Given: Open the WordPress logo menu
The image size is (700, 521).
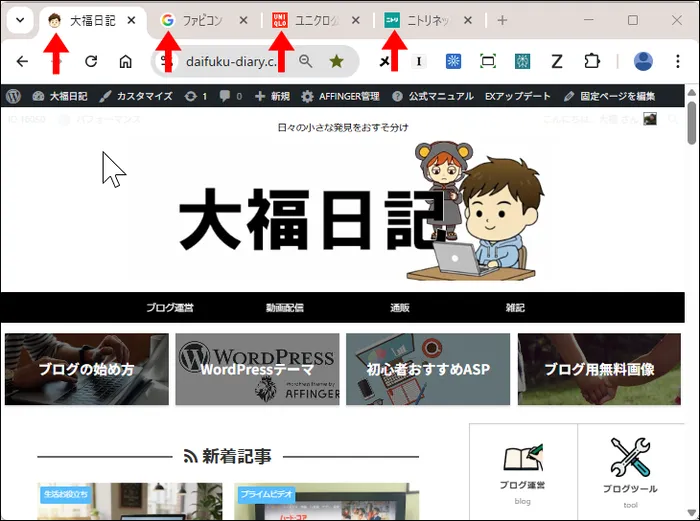Looking at the screenshot, I should coord(13,96).
